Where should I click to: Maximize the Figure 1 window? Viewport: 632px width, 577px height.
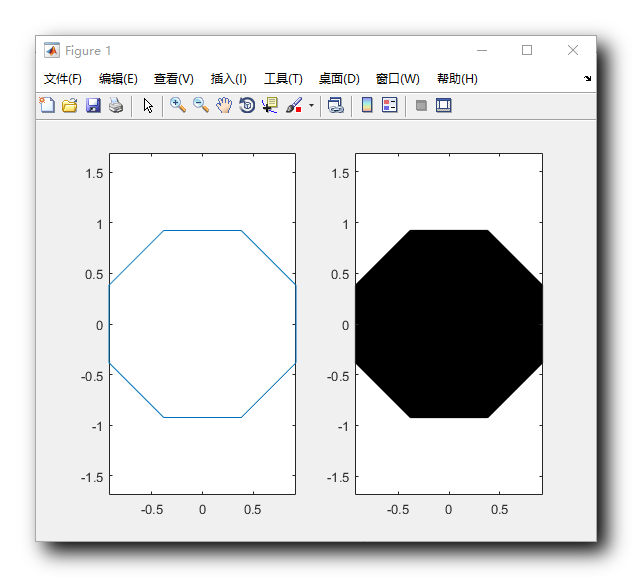[x=527, y=50]
